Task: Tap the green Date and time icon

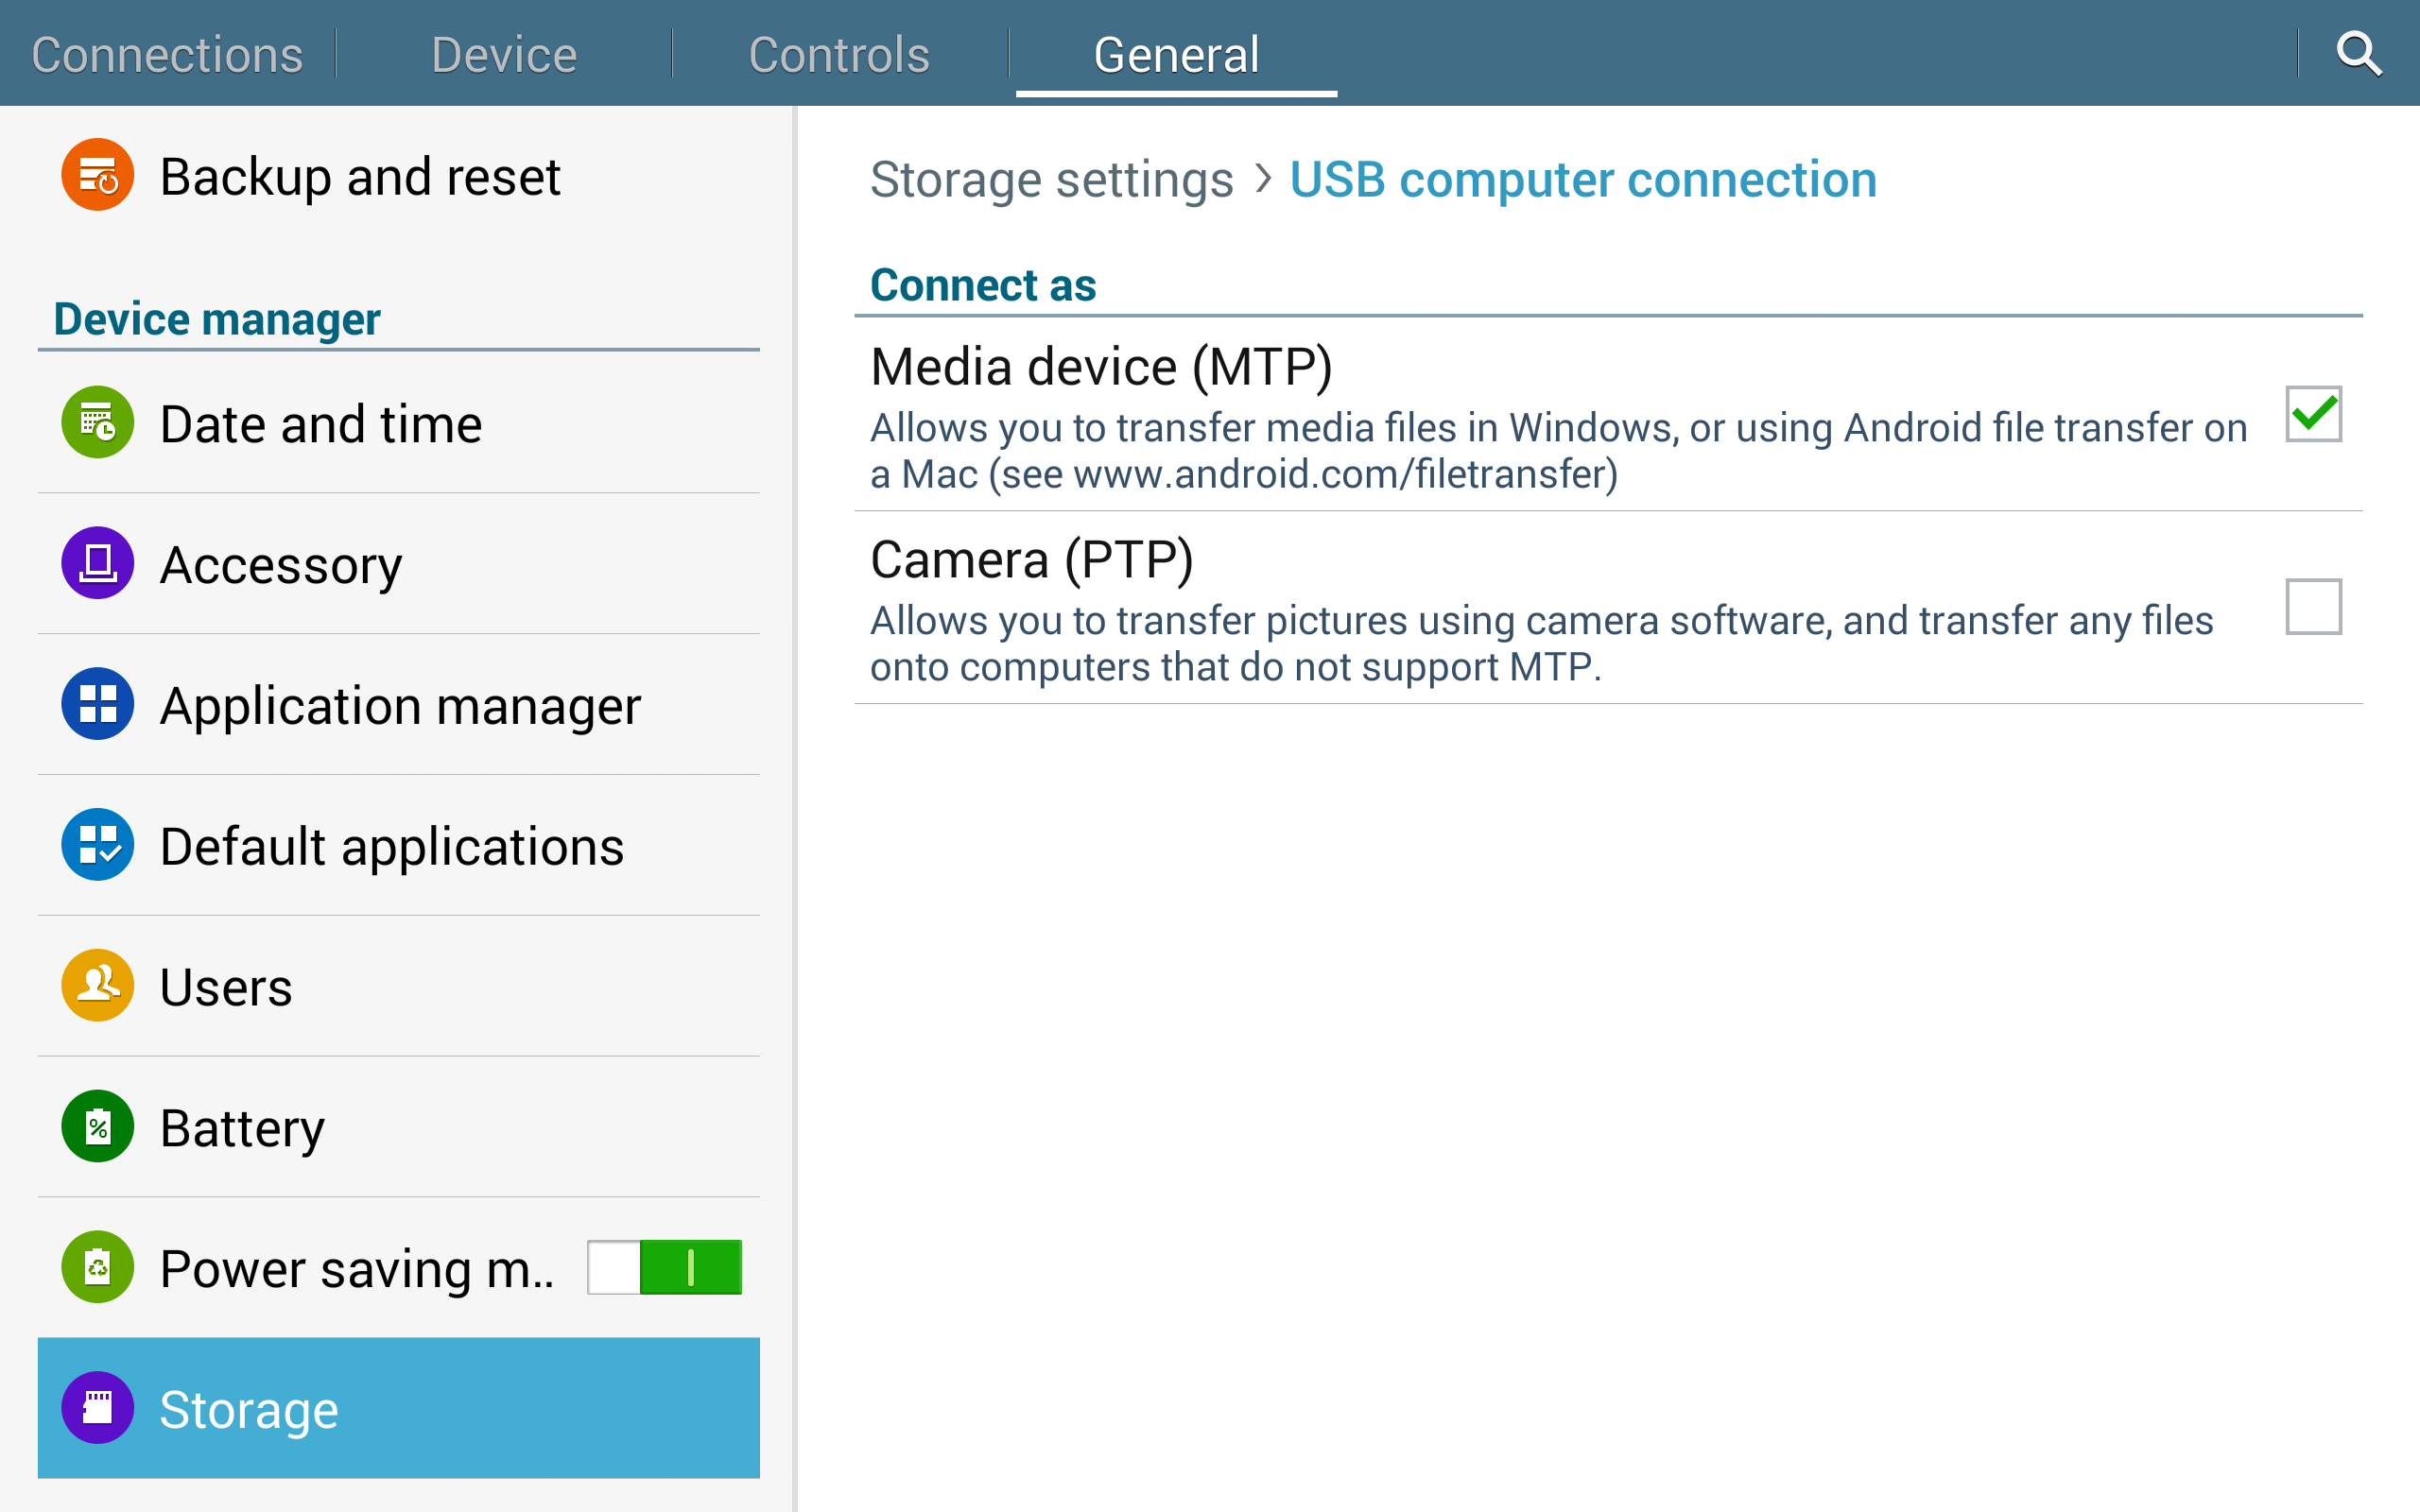Action: [x=97, y=422]
